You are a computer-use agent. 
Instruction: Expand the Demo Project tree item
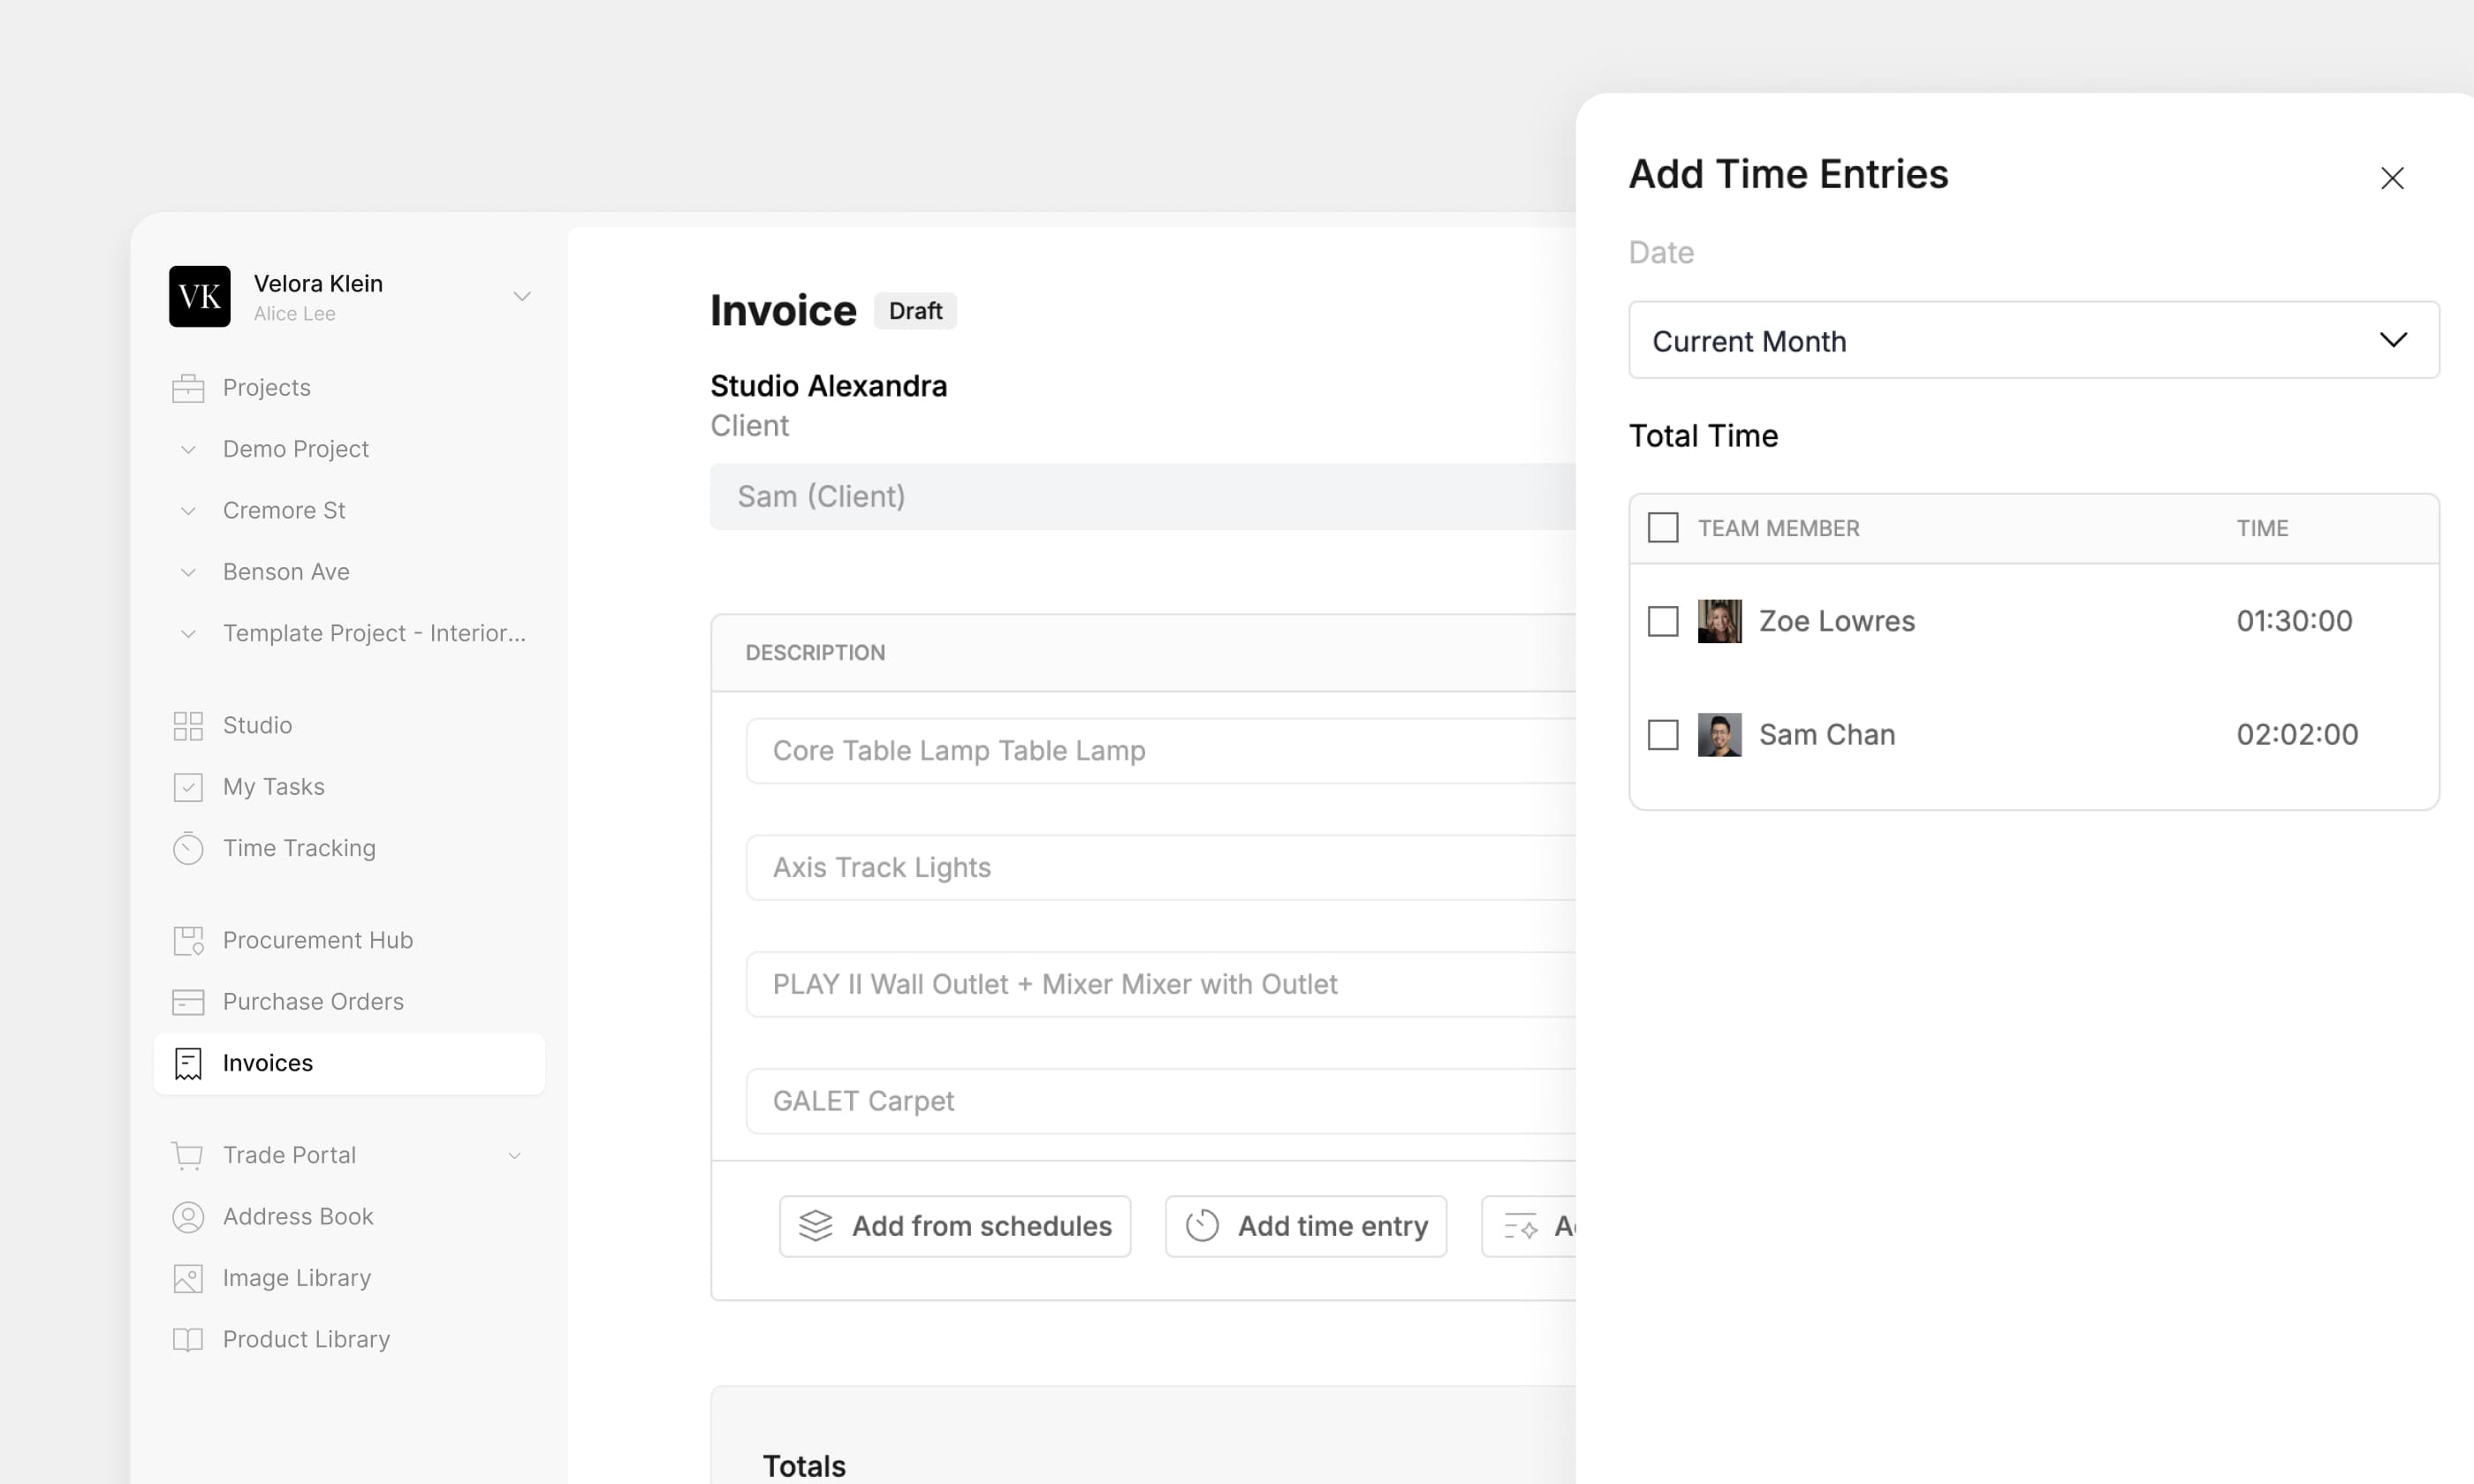point(188,450)
